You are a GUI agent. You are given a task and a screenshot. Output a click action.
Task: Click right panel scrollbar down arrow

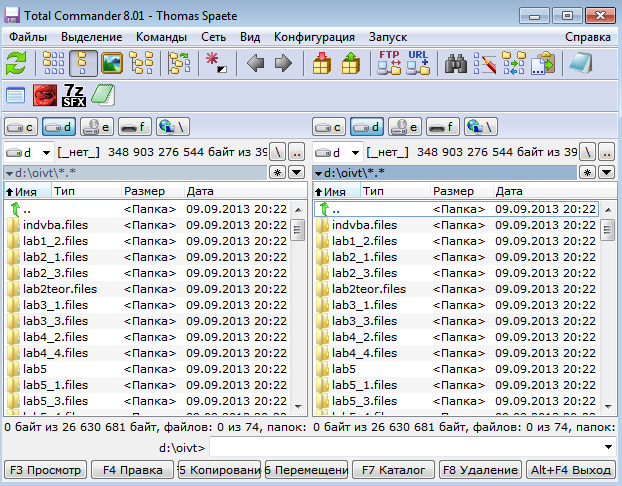point(607,406)
